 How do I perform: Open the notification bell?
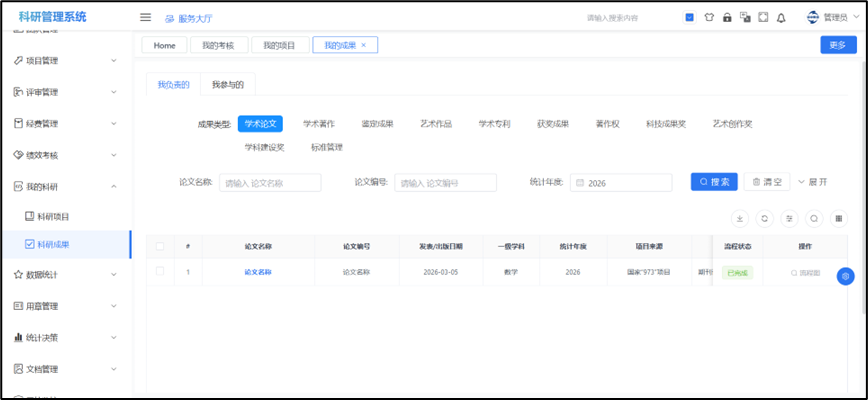781,17
